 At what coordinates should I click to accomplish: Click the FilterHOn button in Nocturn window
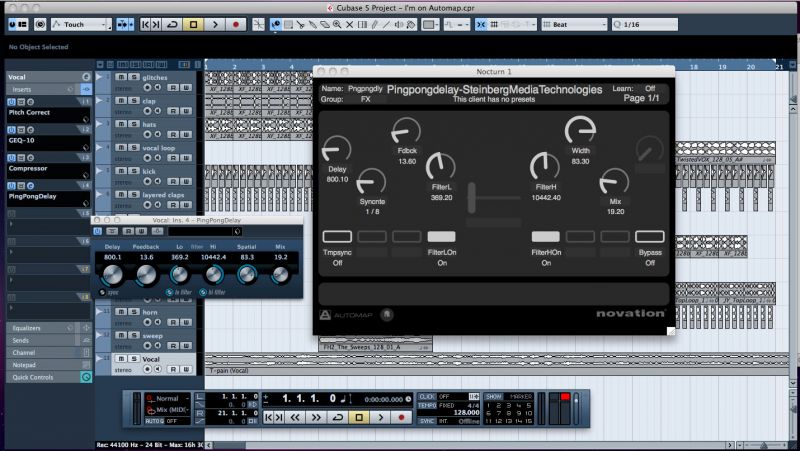point(545,236)
